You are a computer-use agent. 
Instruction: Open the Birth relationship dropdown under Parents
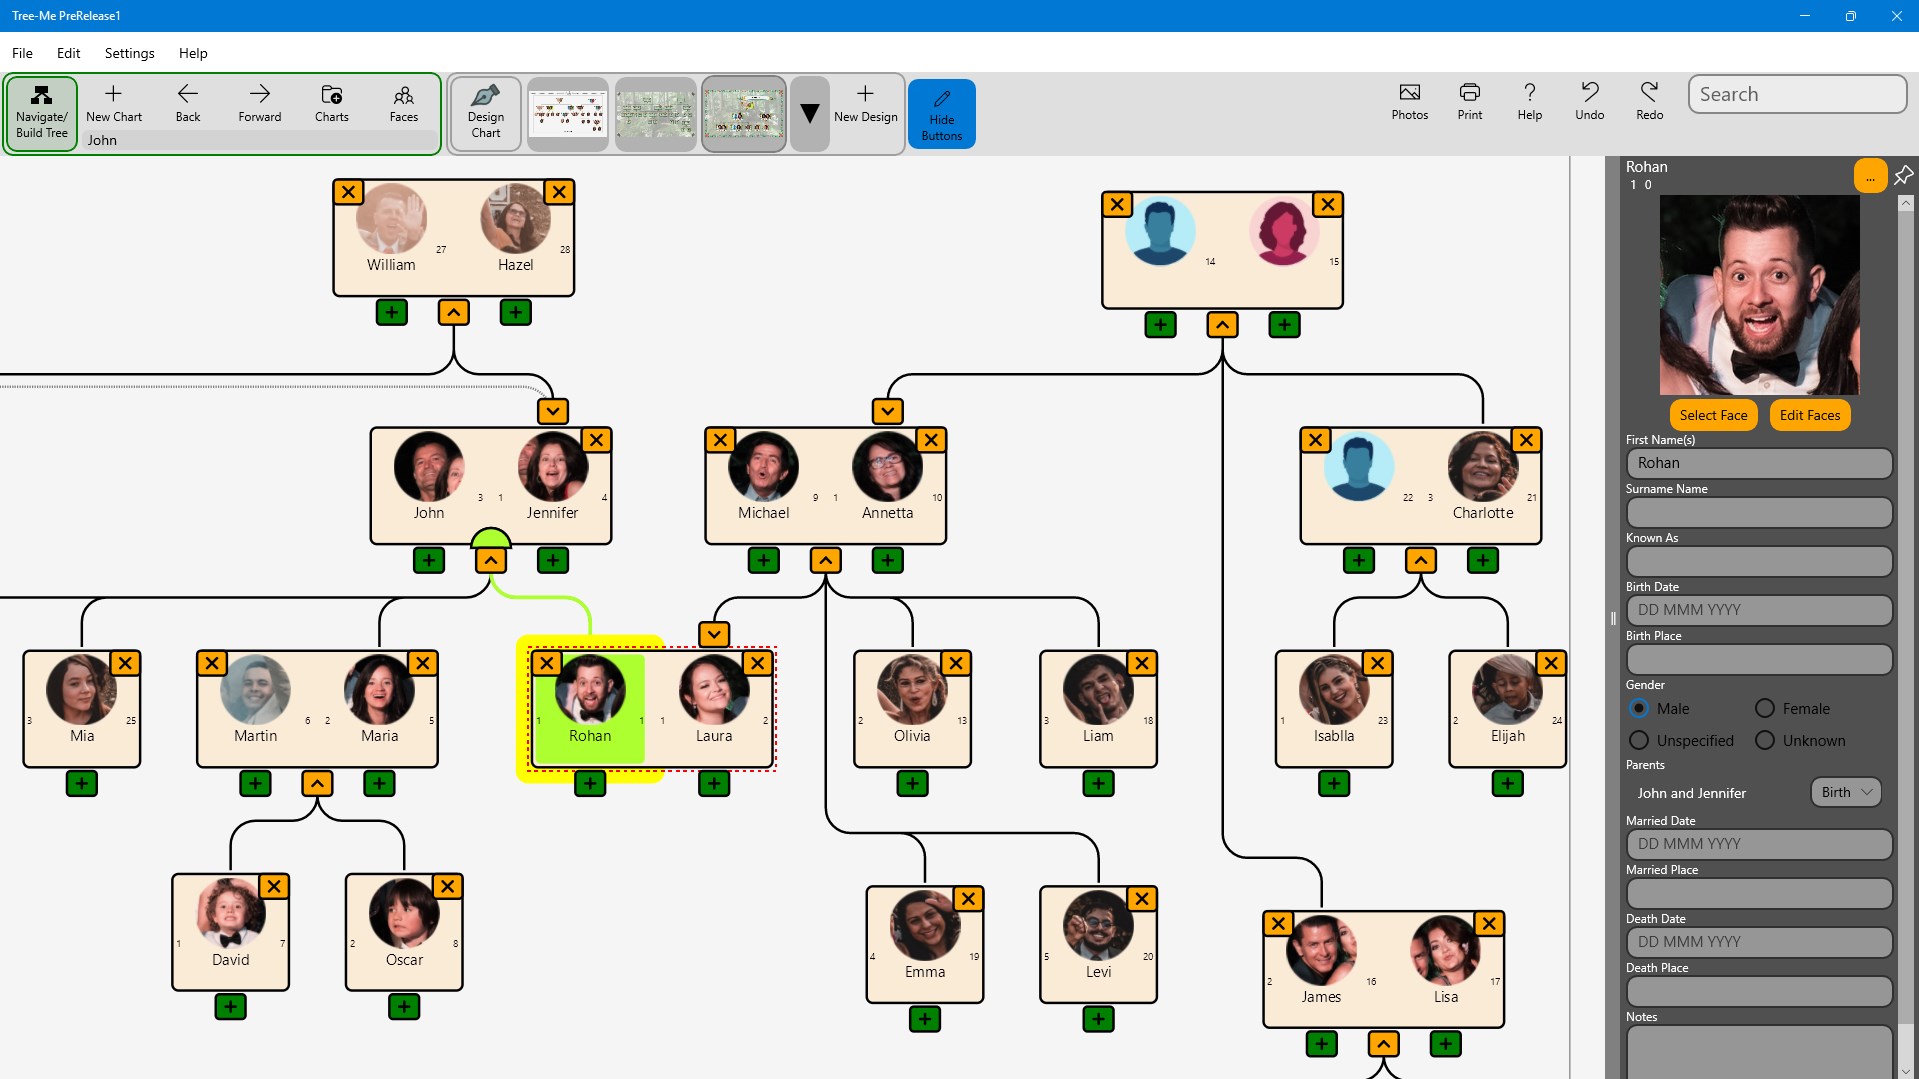(1844, 792)
